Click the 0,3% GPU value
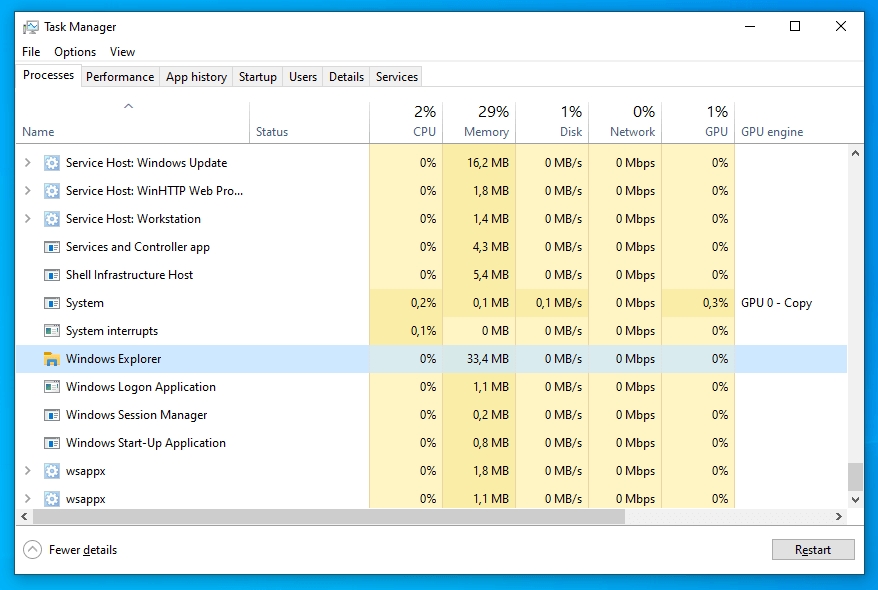 pos(715,303)
